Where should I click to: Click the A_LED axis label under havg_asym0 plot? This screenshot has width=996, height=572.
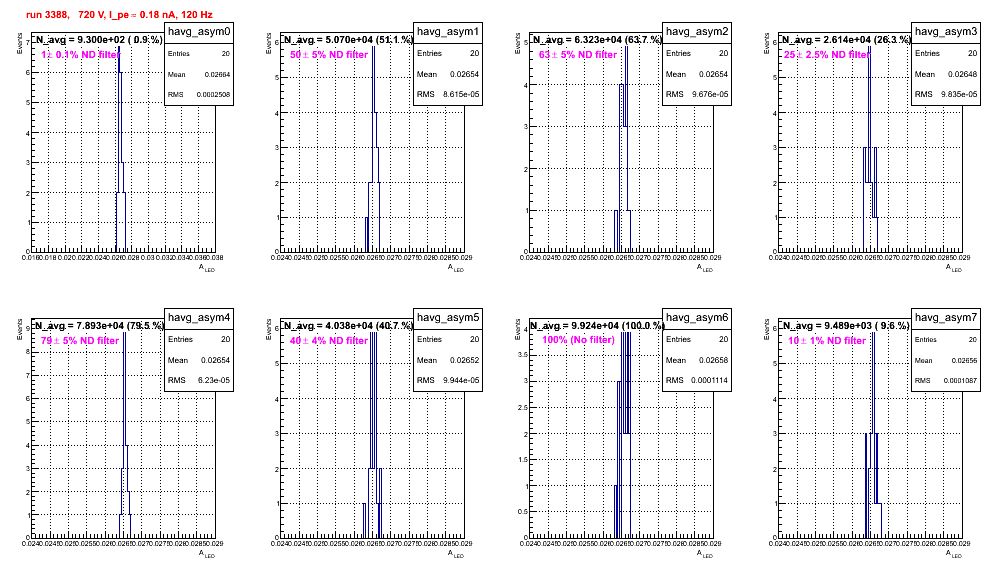point(207,269)
